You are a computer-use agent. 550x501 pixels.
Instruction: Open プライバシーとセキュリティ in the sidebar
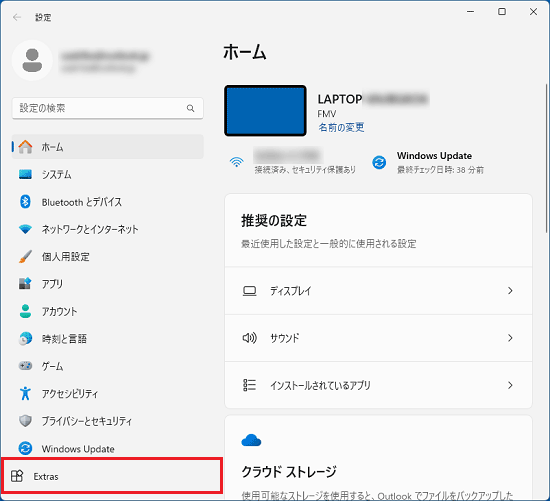tap(108, 421)
